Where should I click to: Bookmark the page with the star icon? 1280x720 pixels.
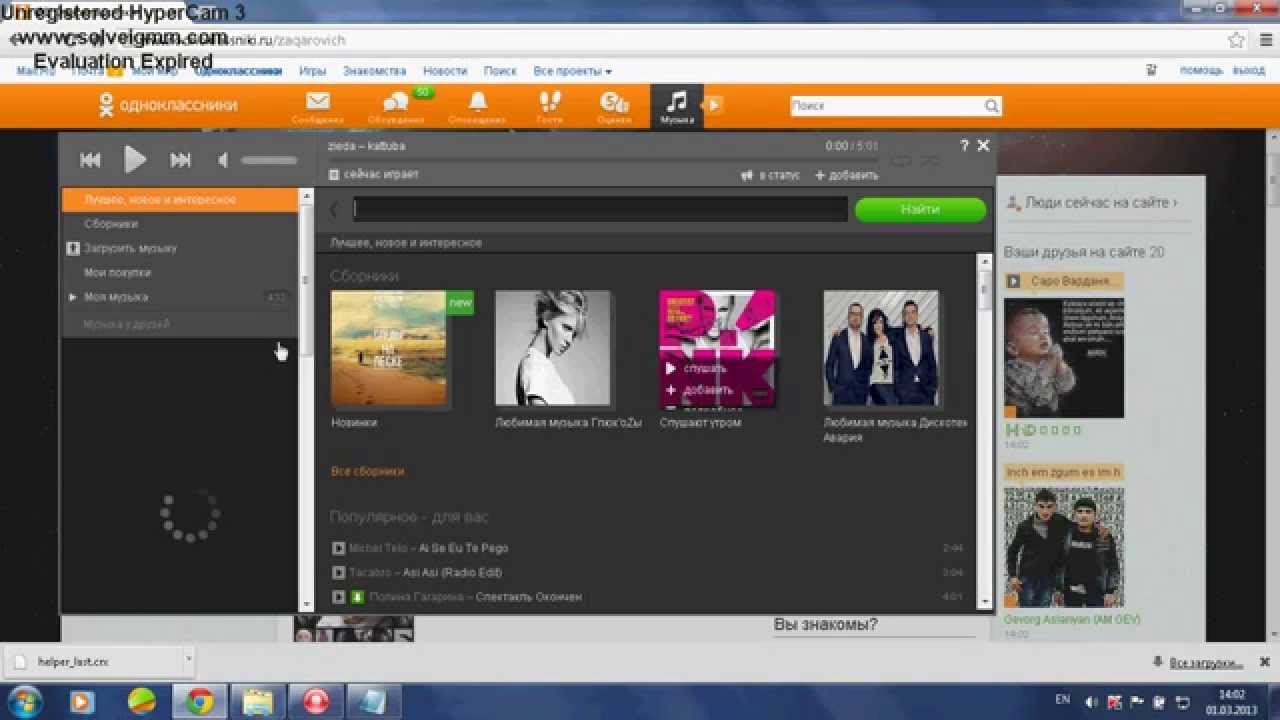pyautogui.click(x=1237, y=41)
